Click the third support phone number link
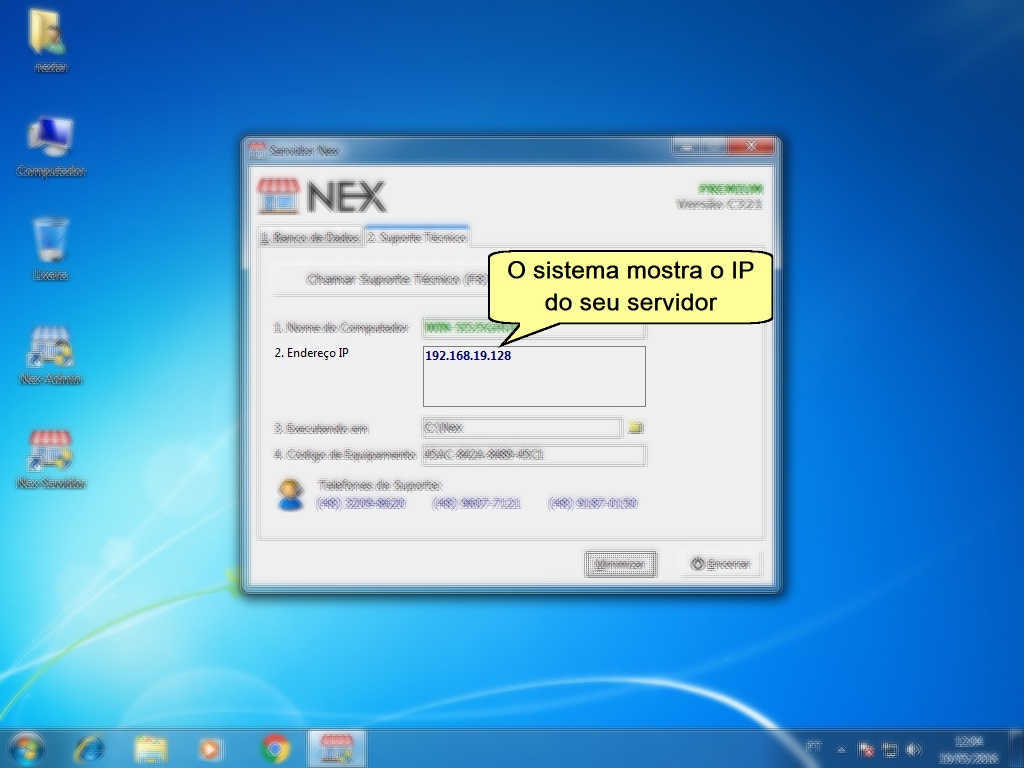The image size is (1024, 768). [x=592, y=503]
